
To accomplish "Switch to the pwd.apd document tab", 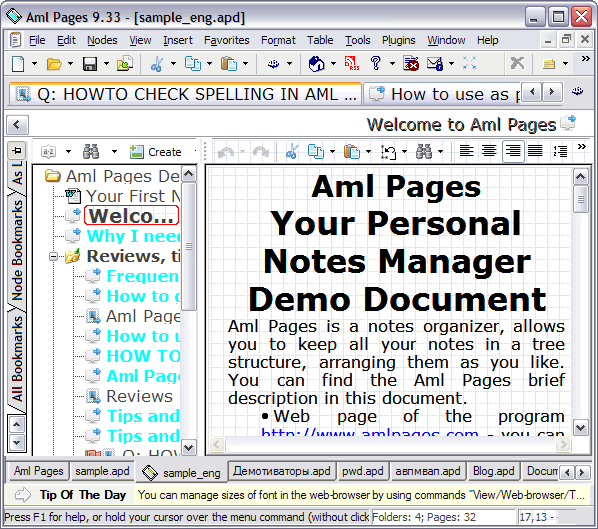I will coord(363,471).
